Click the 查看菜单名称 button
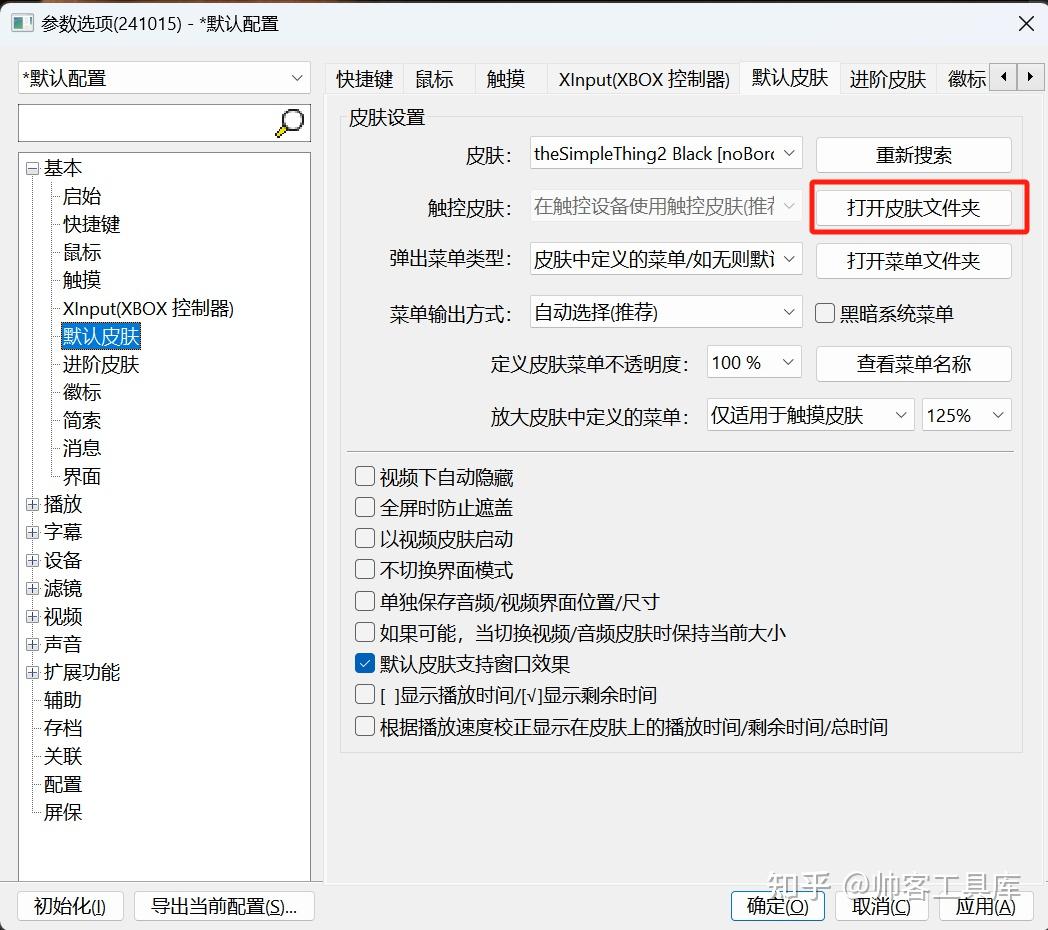The width and height of the screenshot is (1048, 930). pyautogui.click(x=913, y=363)
